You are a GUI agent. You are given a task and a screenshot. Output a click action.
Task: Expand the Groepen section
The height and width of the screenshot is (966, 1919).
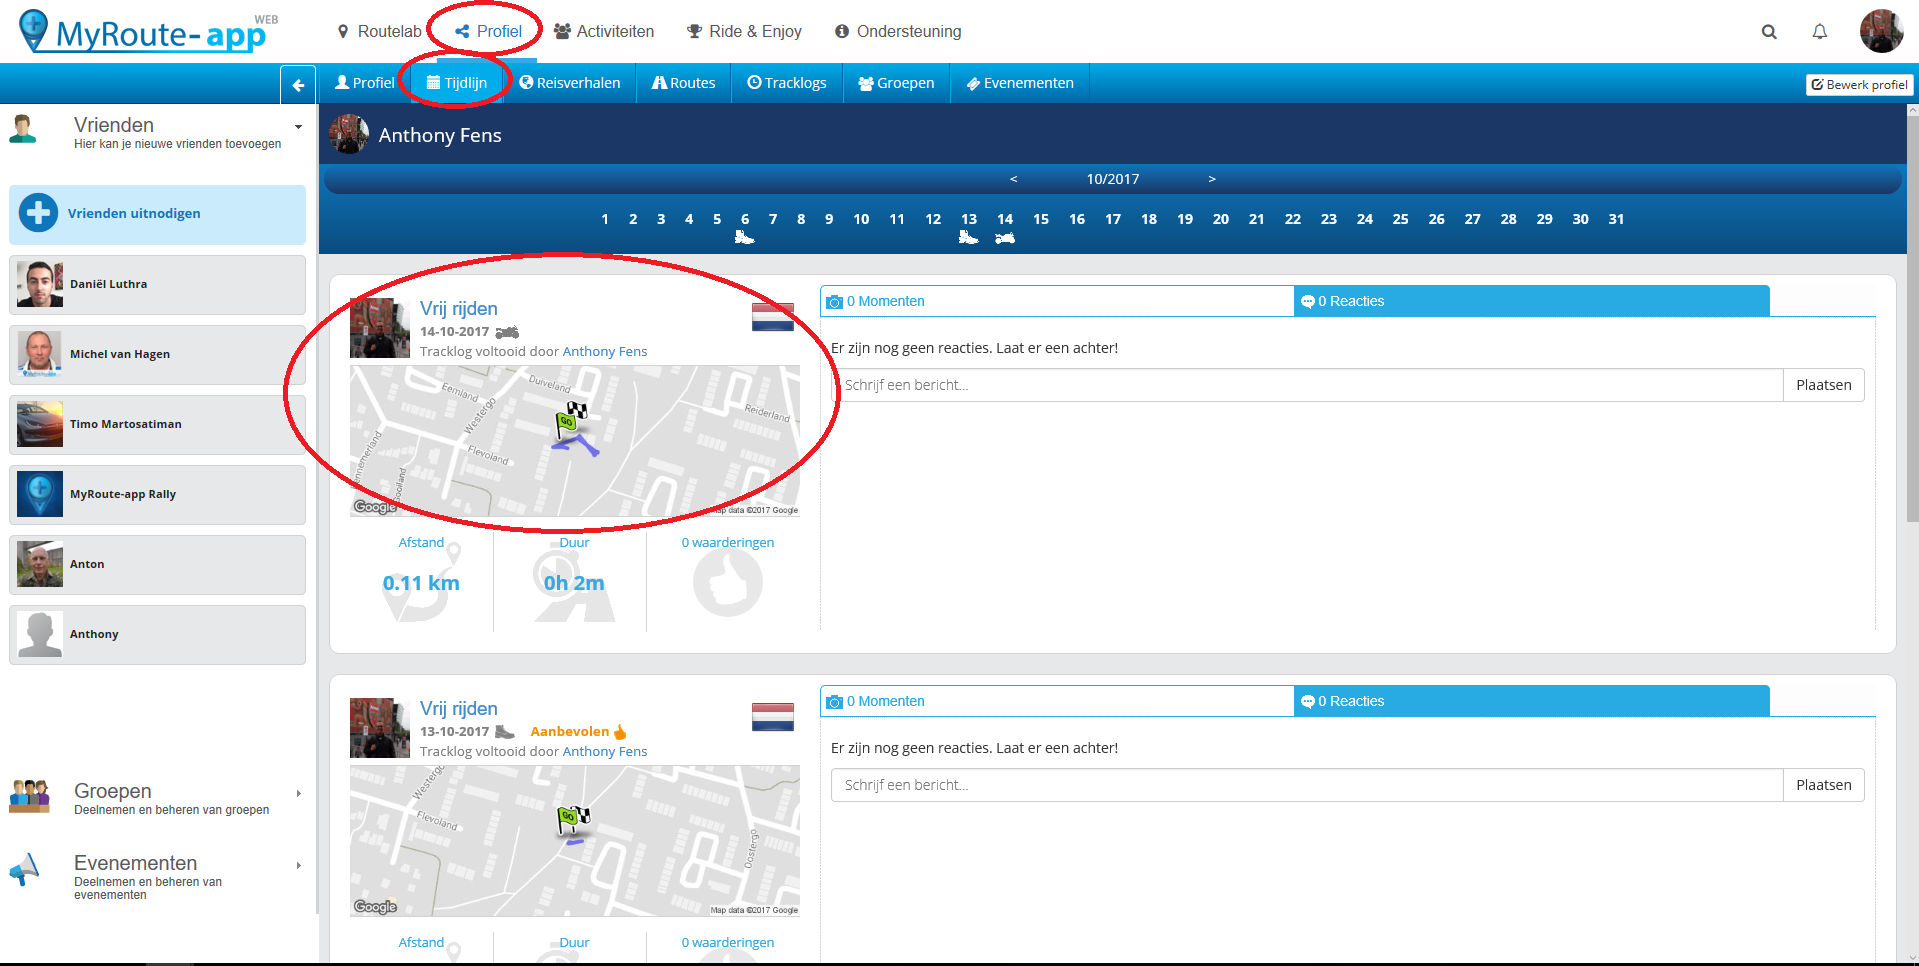point(298,794)
